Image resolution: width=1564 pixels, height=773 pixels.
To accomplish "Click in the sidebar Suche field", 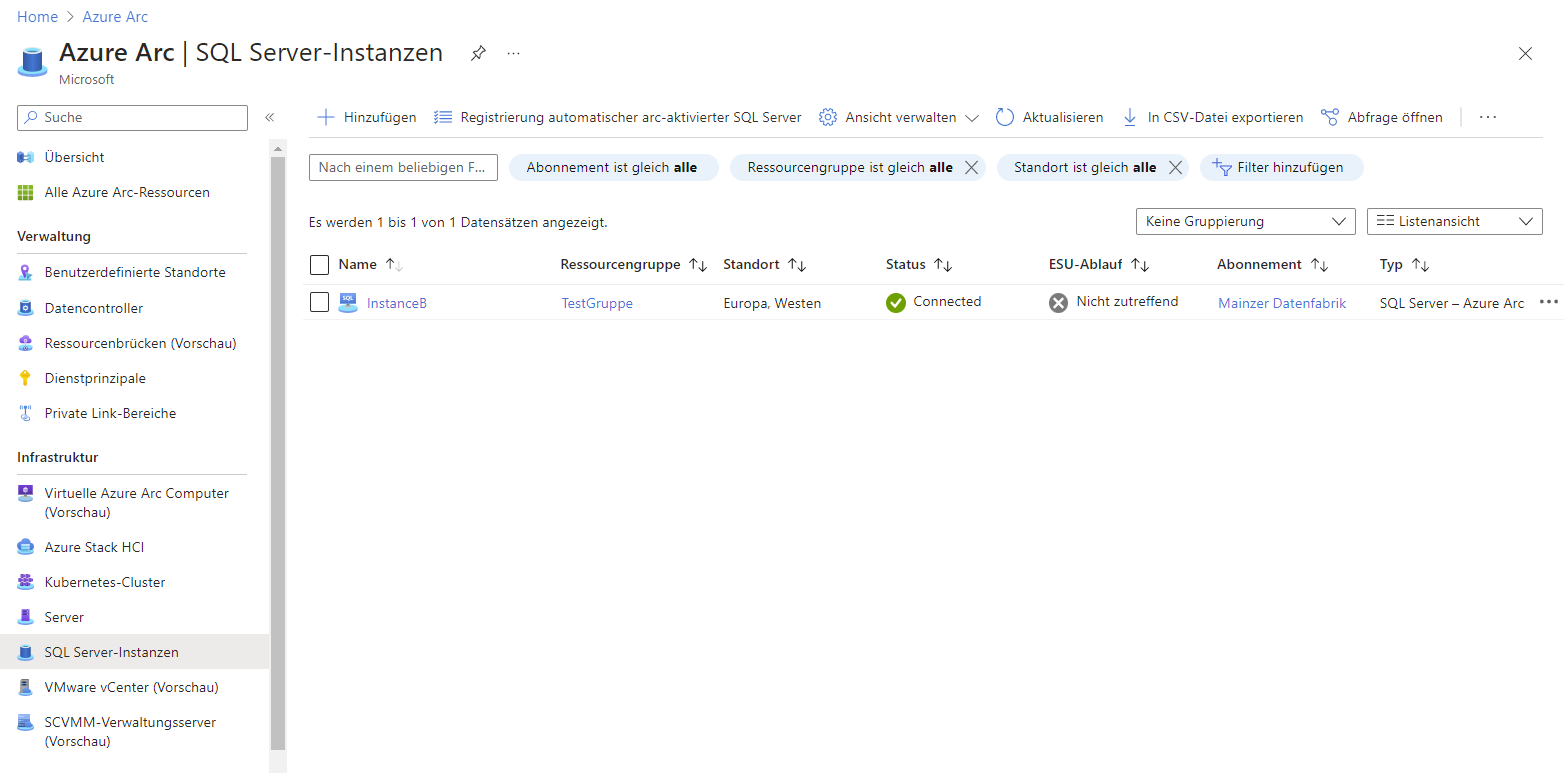I will click(132, 118).
